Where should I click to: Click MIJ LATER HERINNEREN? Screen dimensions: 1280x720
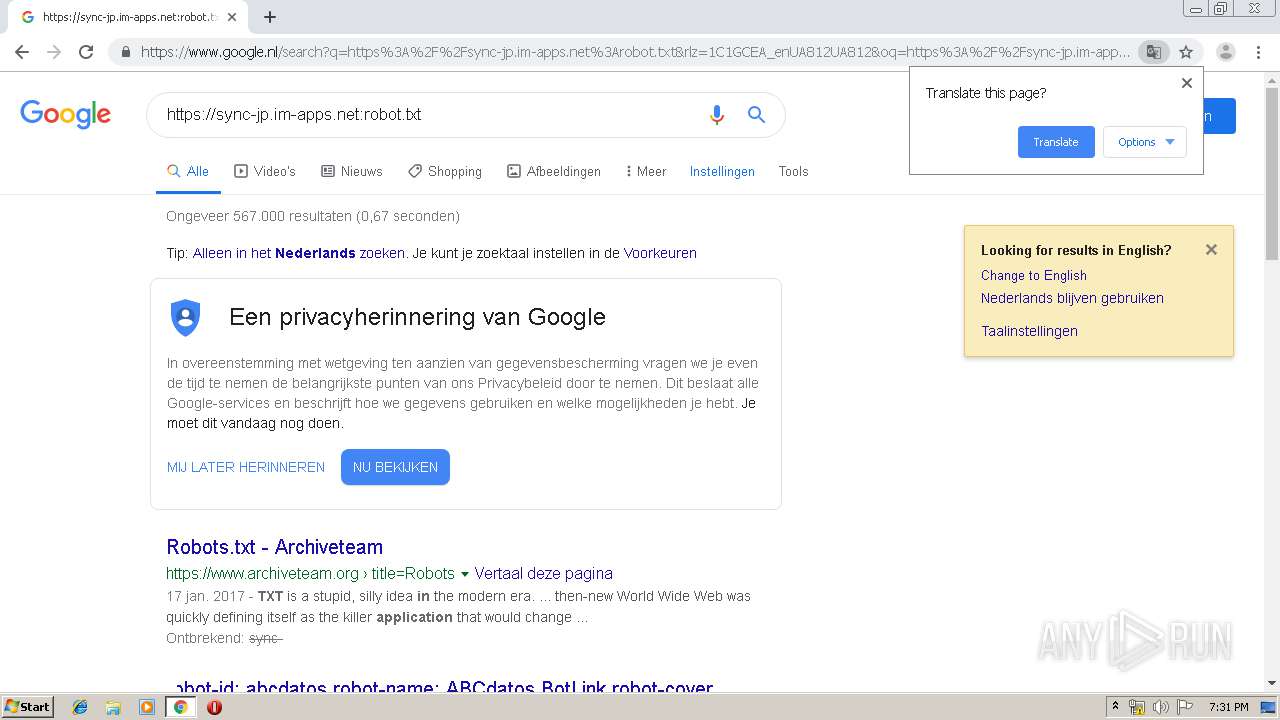point(246,467)
